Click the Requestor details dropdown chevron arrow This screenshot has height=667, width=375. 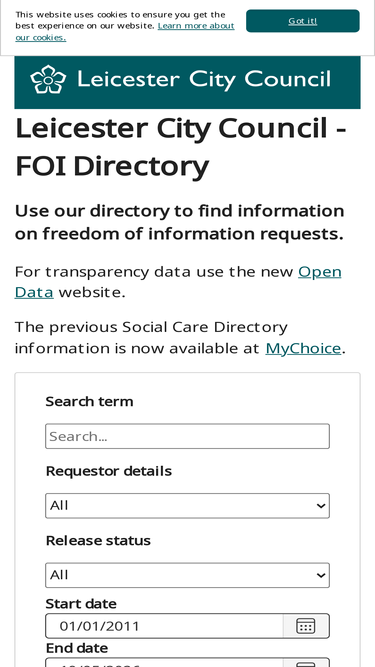pos(321,506)
